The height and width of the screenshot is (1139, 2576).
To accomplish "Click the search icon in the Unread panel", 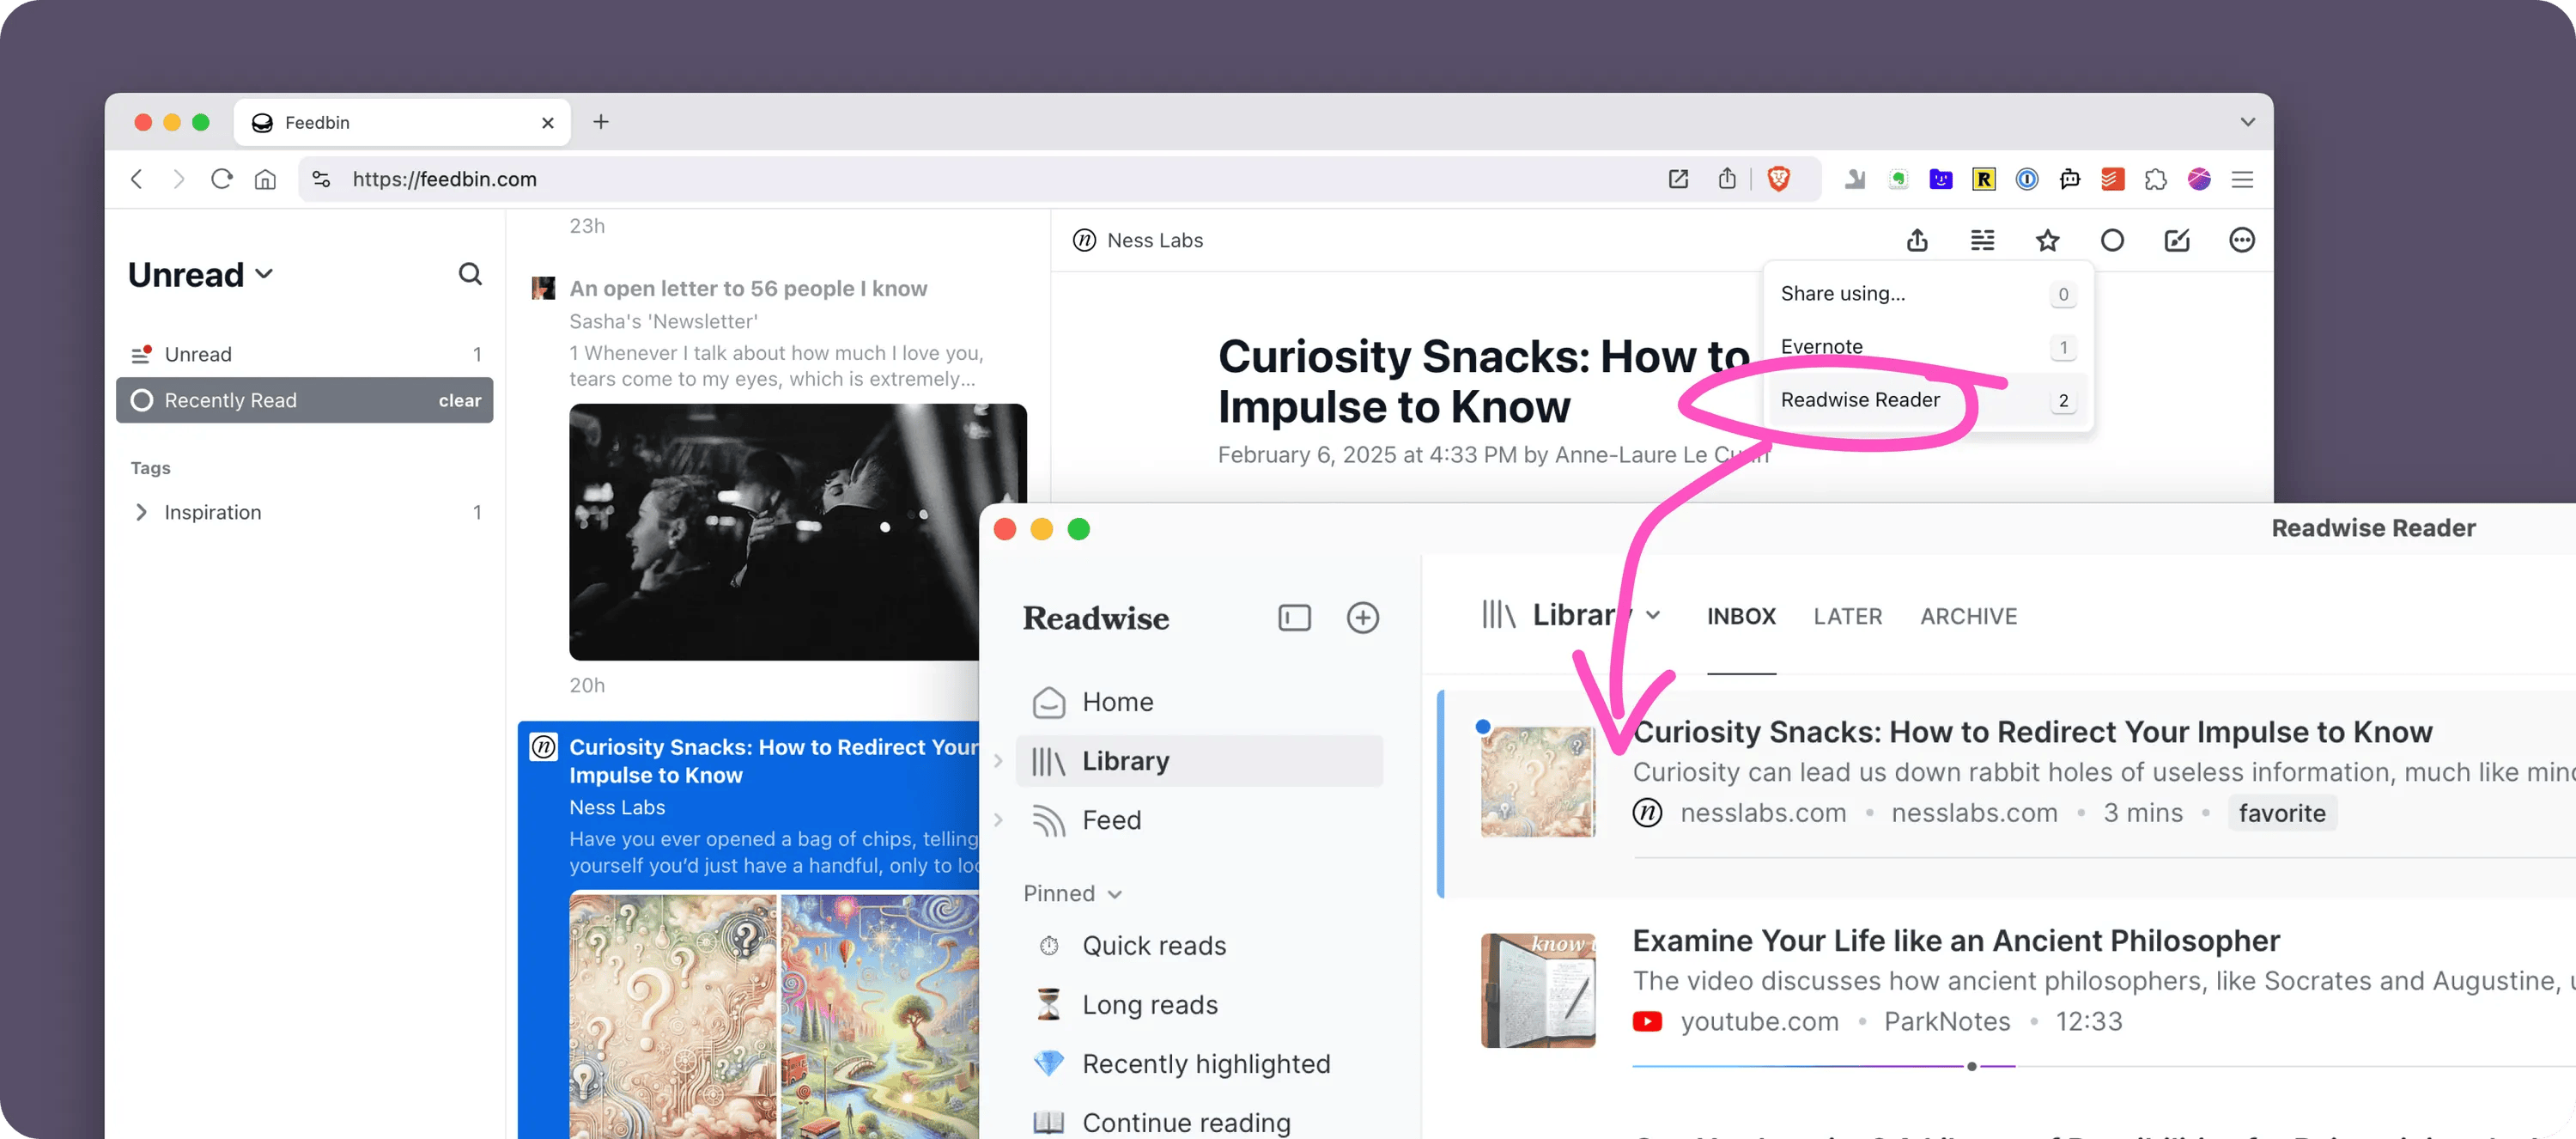I will click(470, 274).
